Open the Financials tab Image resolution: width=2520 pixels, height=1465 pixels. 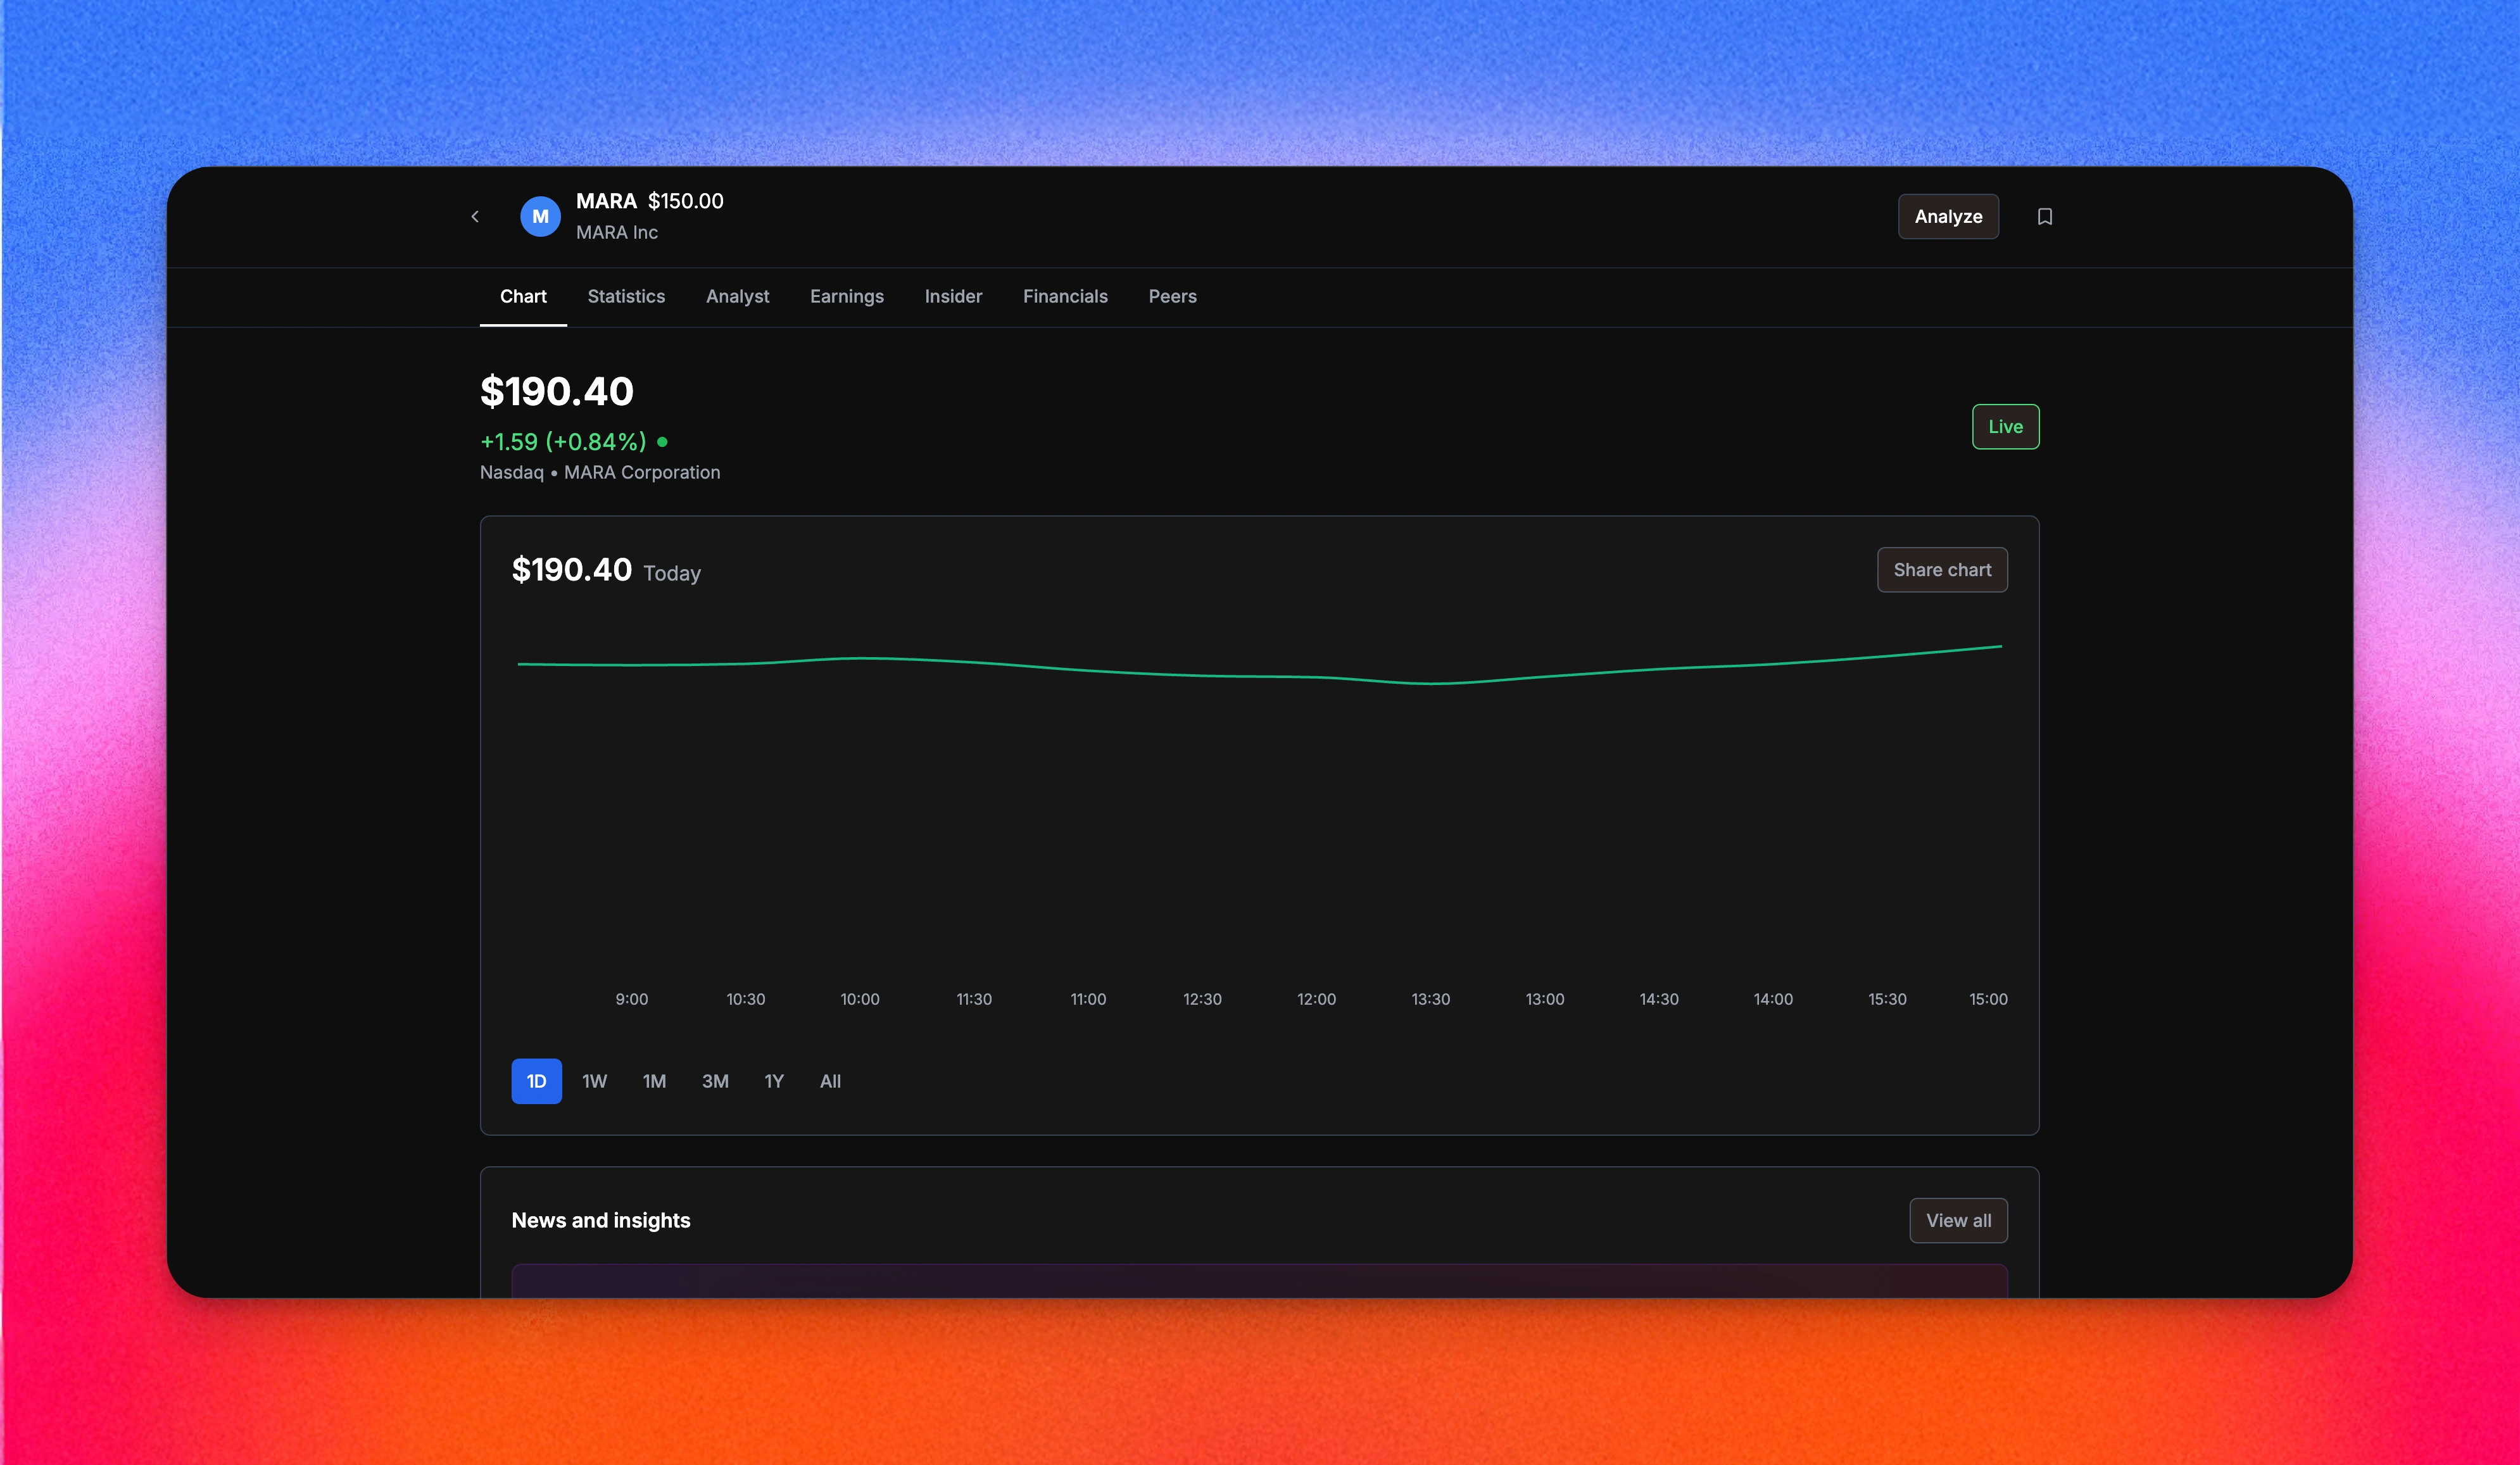[x=1065, y=296]
